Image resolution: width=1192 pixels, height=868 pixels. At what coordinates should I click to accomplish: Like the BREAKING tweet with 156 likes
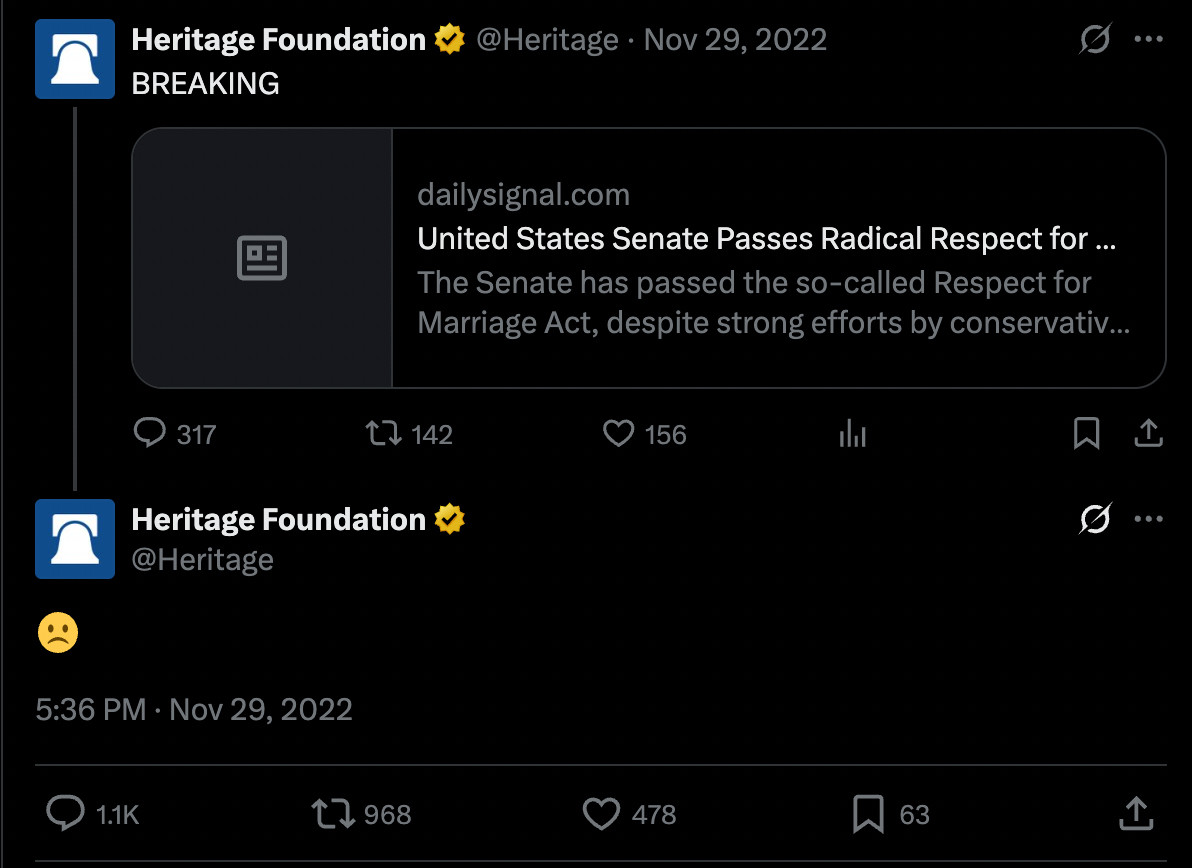click(x=618, y=433)
